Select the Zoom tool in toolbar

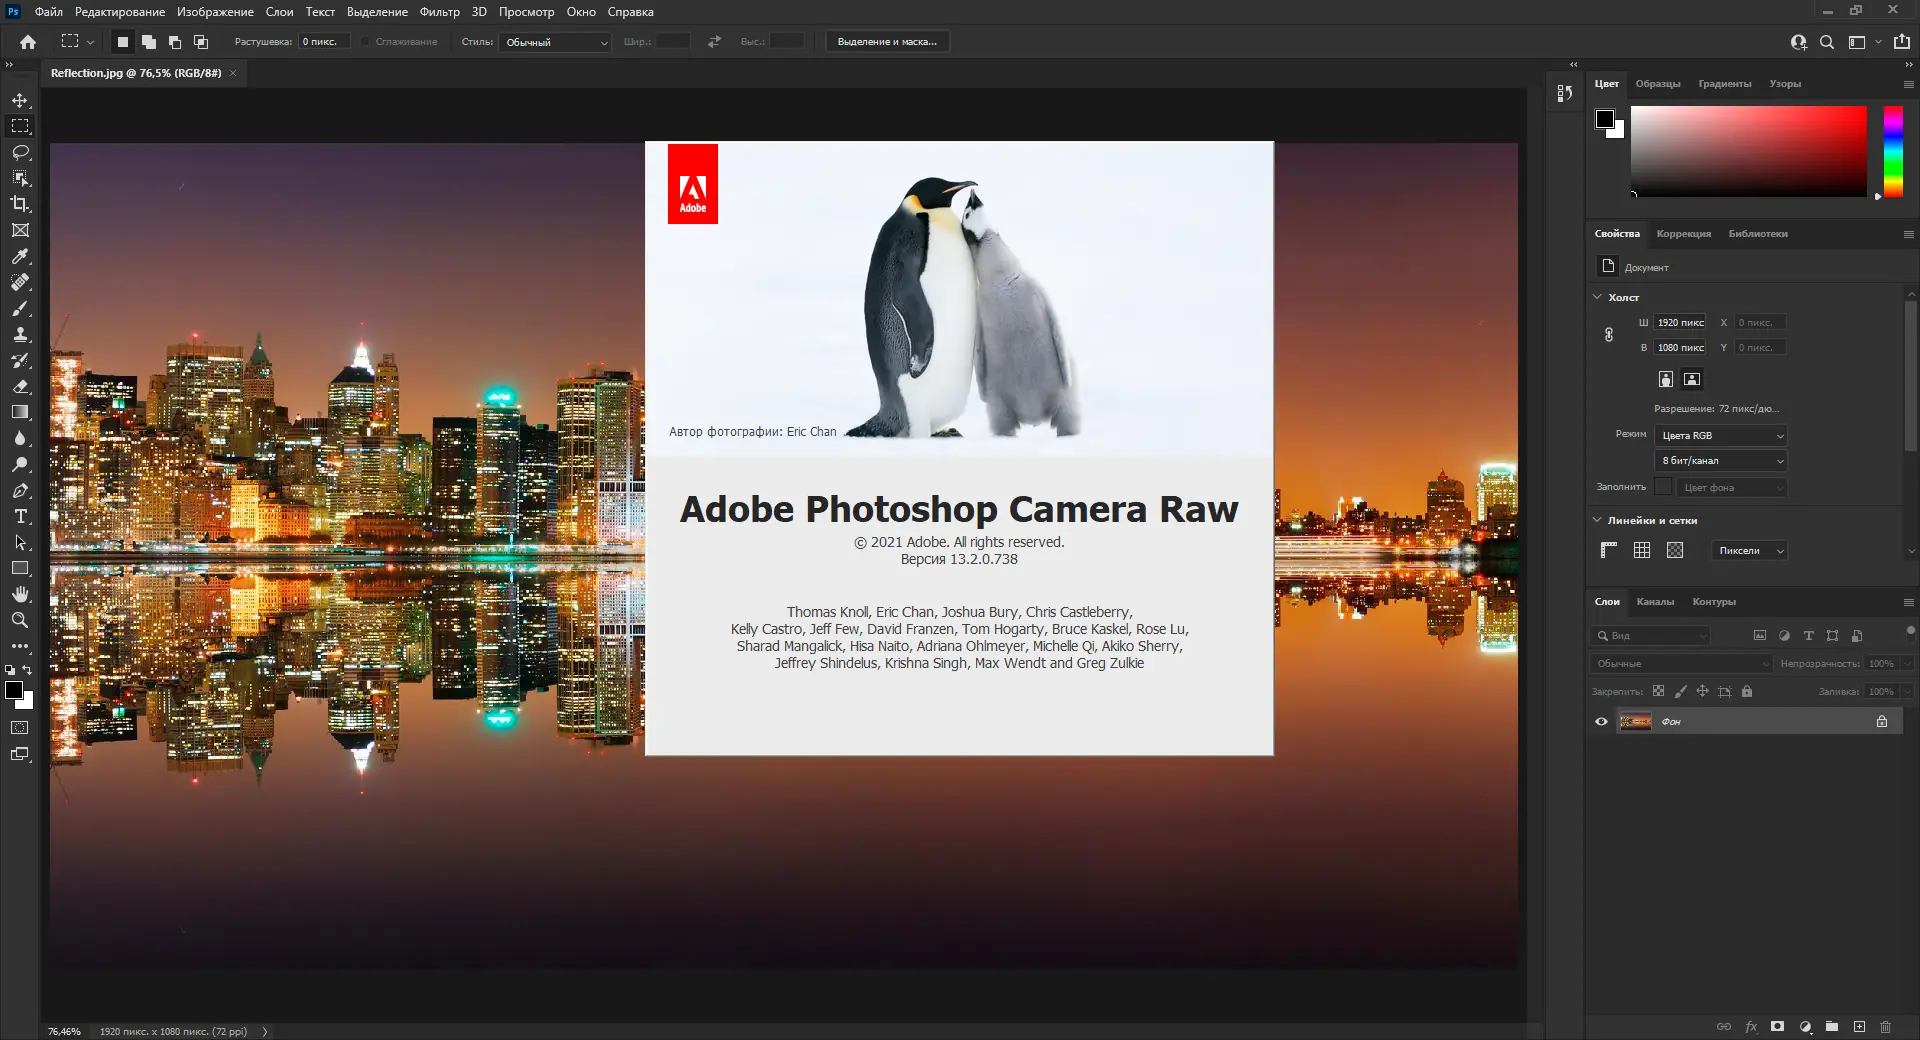pos(20,621)
